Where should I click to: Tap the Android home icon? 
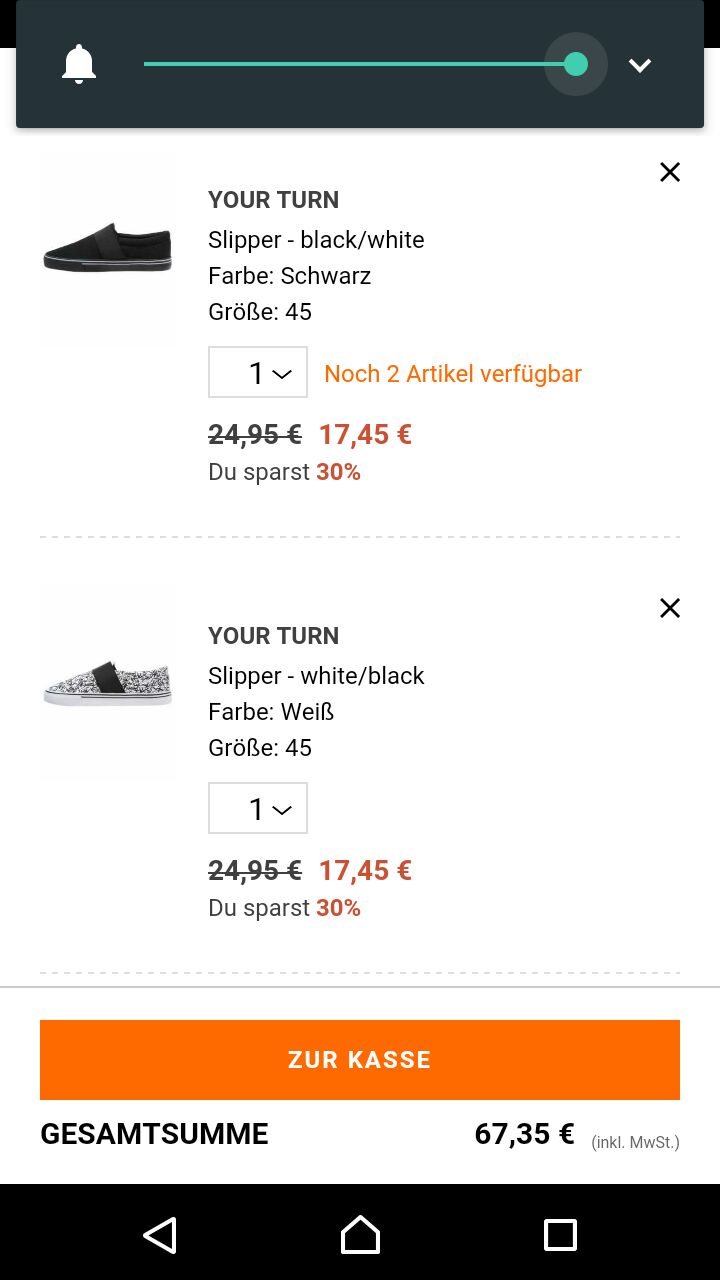(360, 1235)
